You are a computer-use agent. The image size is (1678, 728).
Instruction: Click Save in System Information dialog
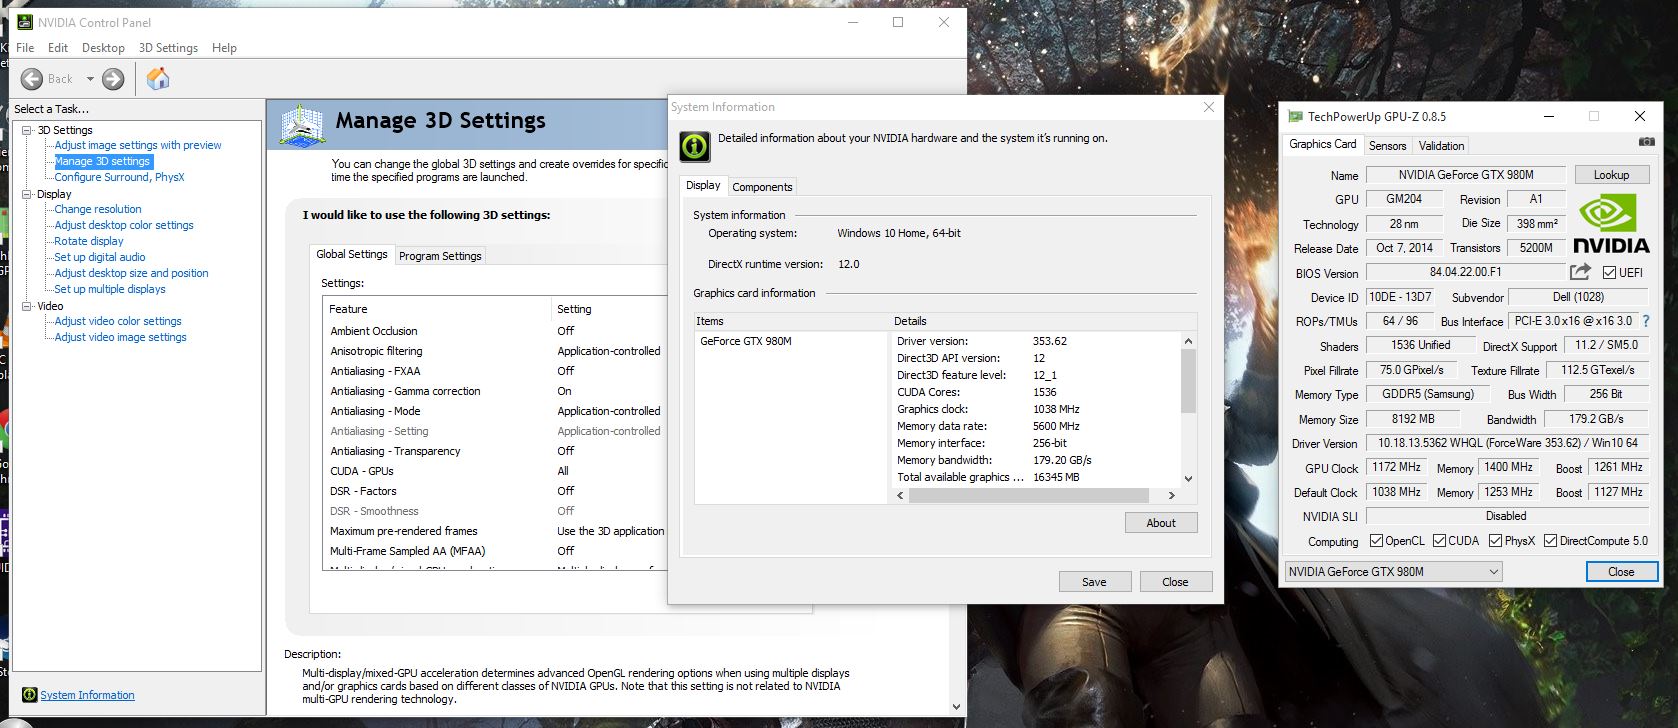pyautogui.click(x=1094, y=582)
